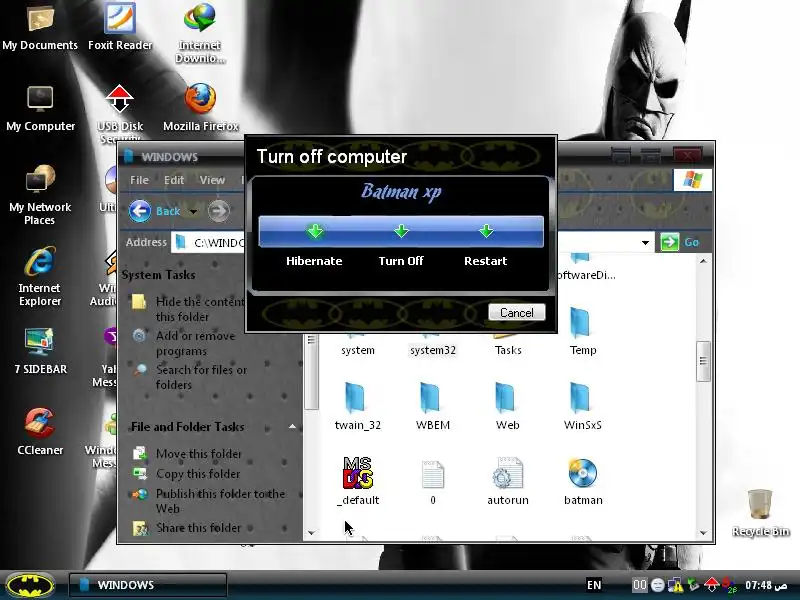Select the Web folder
Viewport: 800px width, 600px height.
click(x=508, y=406)
